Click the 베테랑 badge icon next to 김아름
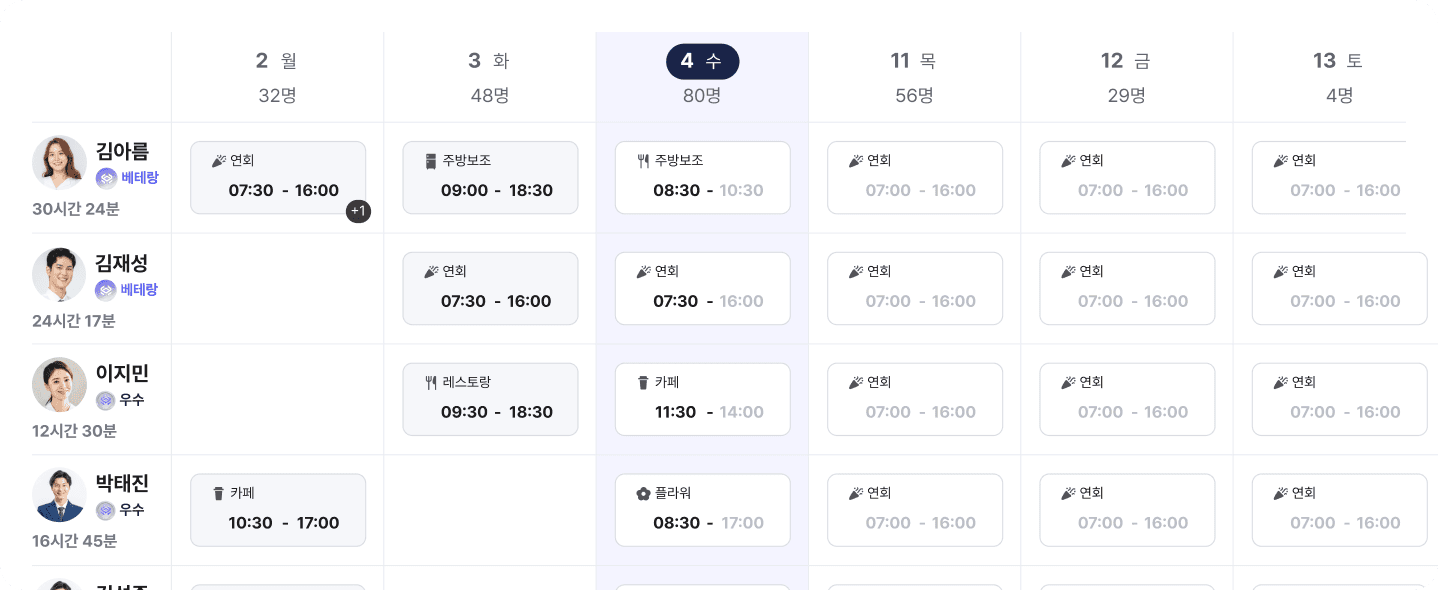Image resolution: width=1438 pixels, height=590 pixels. point(106,178)
